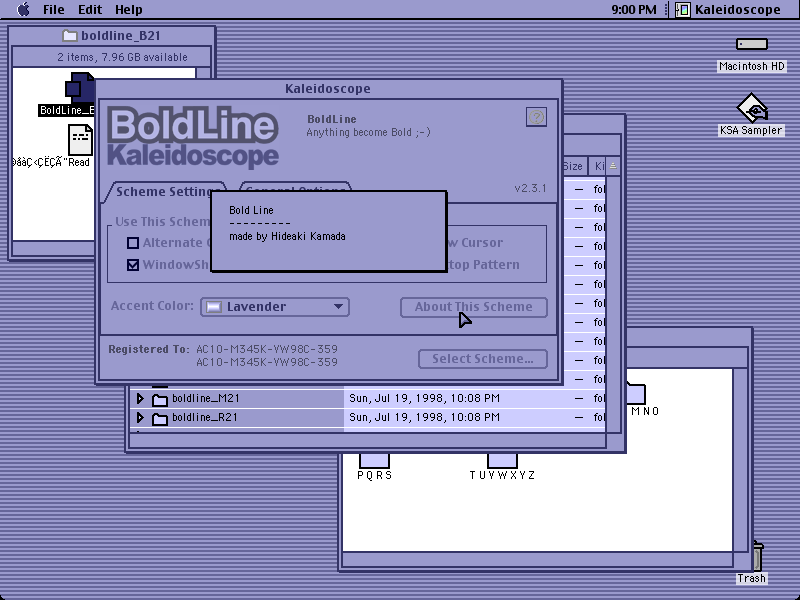Click the Anything become Bold description text

(x=368, y=133)
